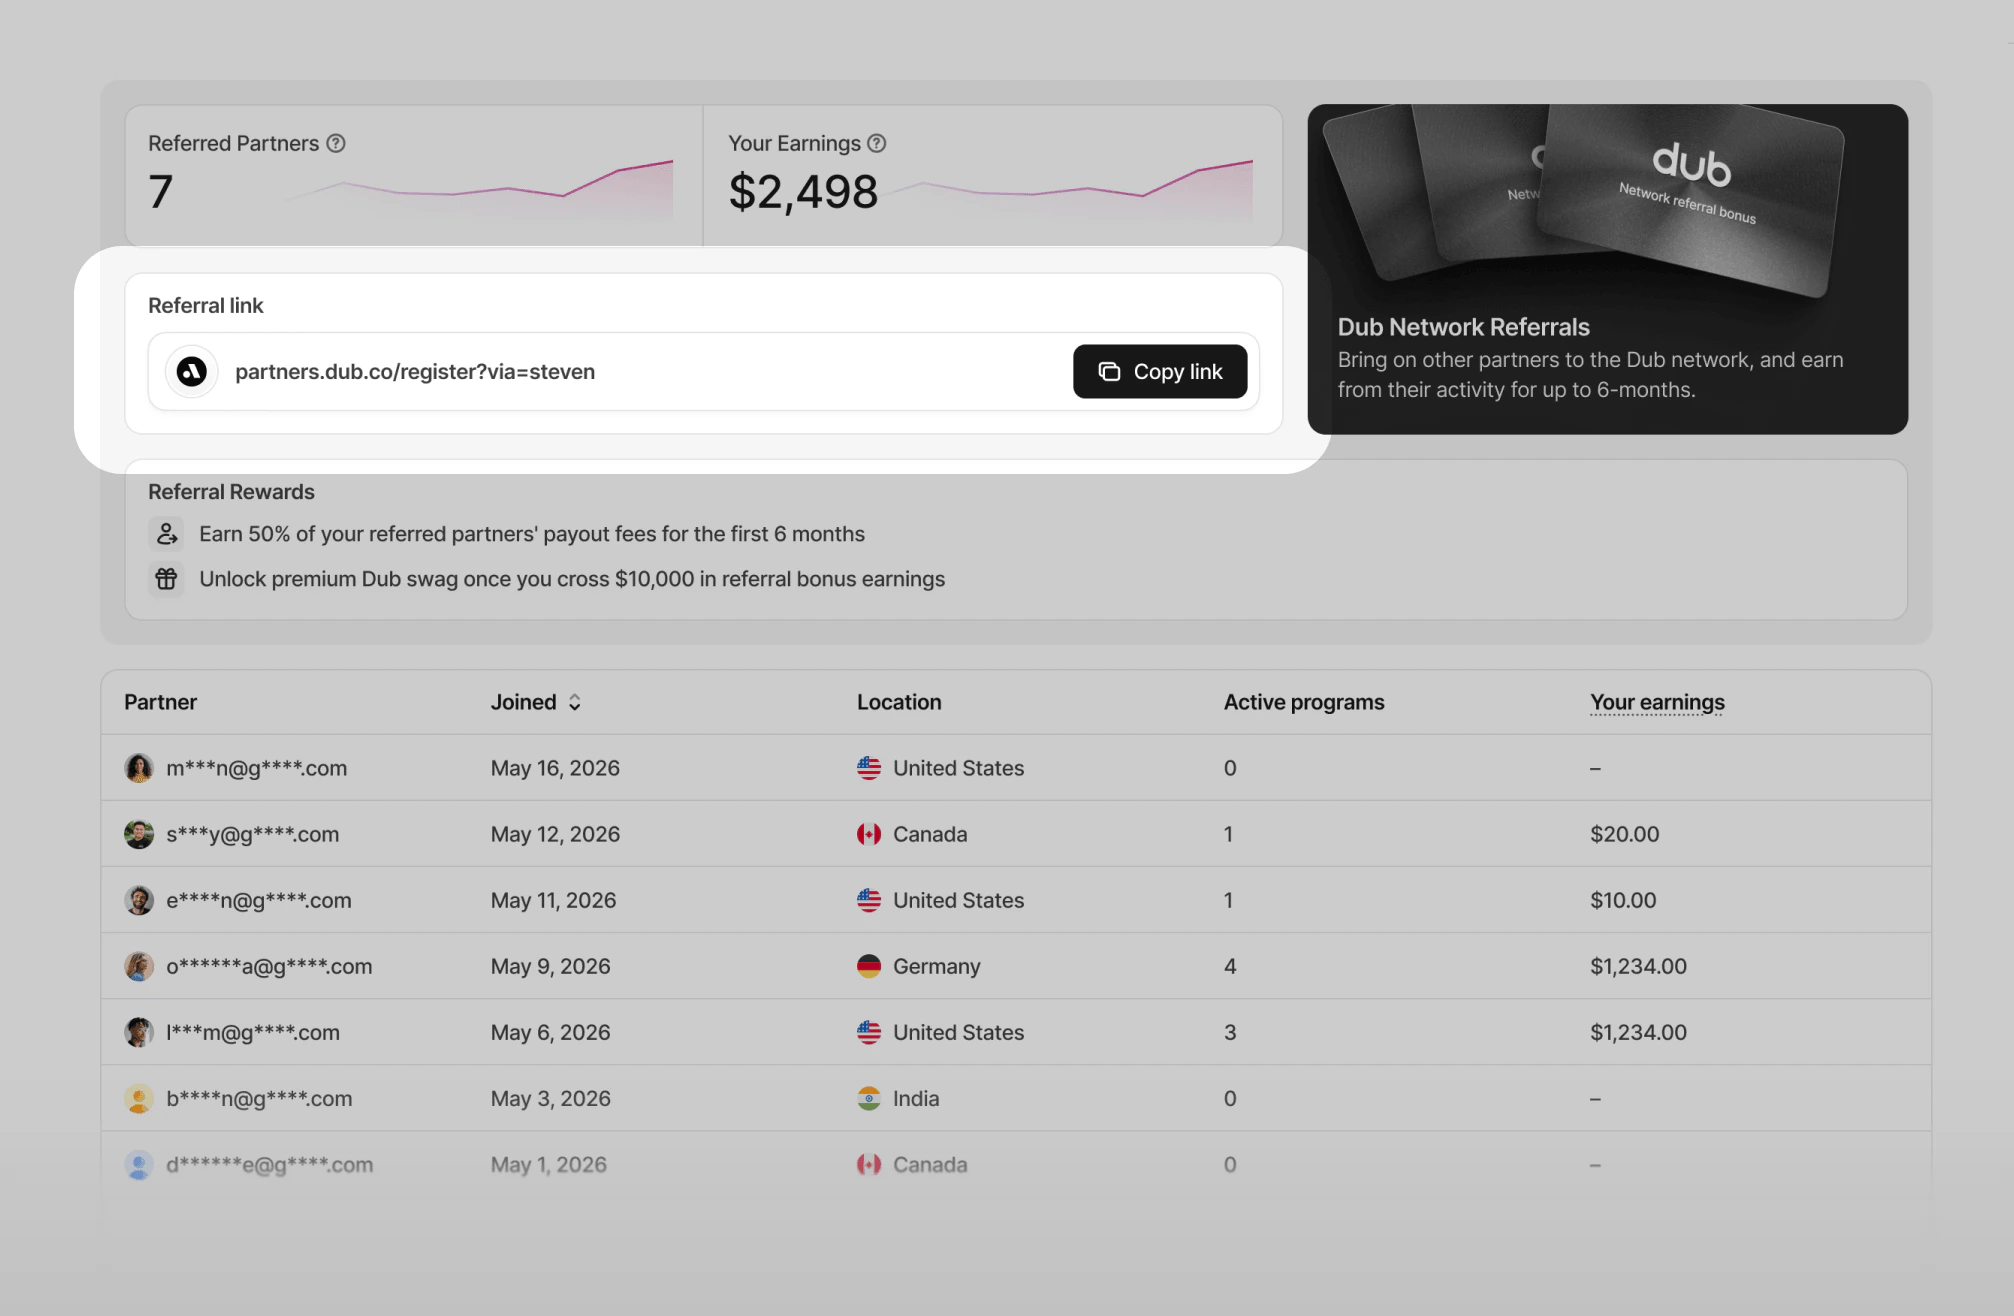
Task: Open the Referred Partners help icon
Action: click(x=336, y=144)
